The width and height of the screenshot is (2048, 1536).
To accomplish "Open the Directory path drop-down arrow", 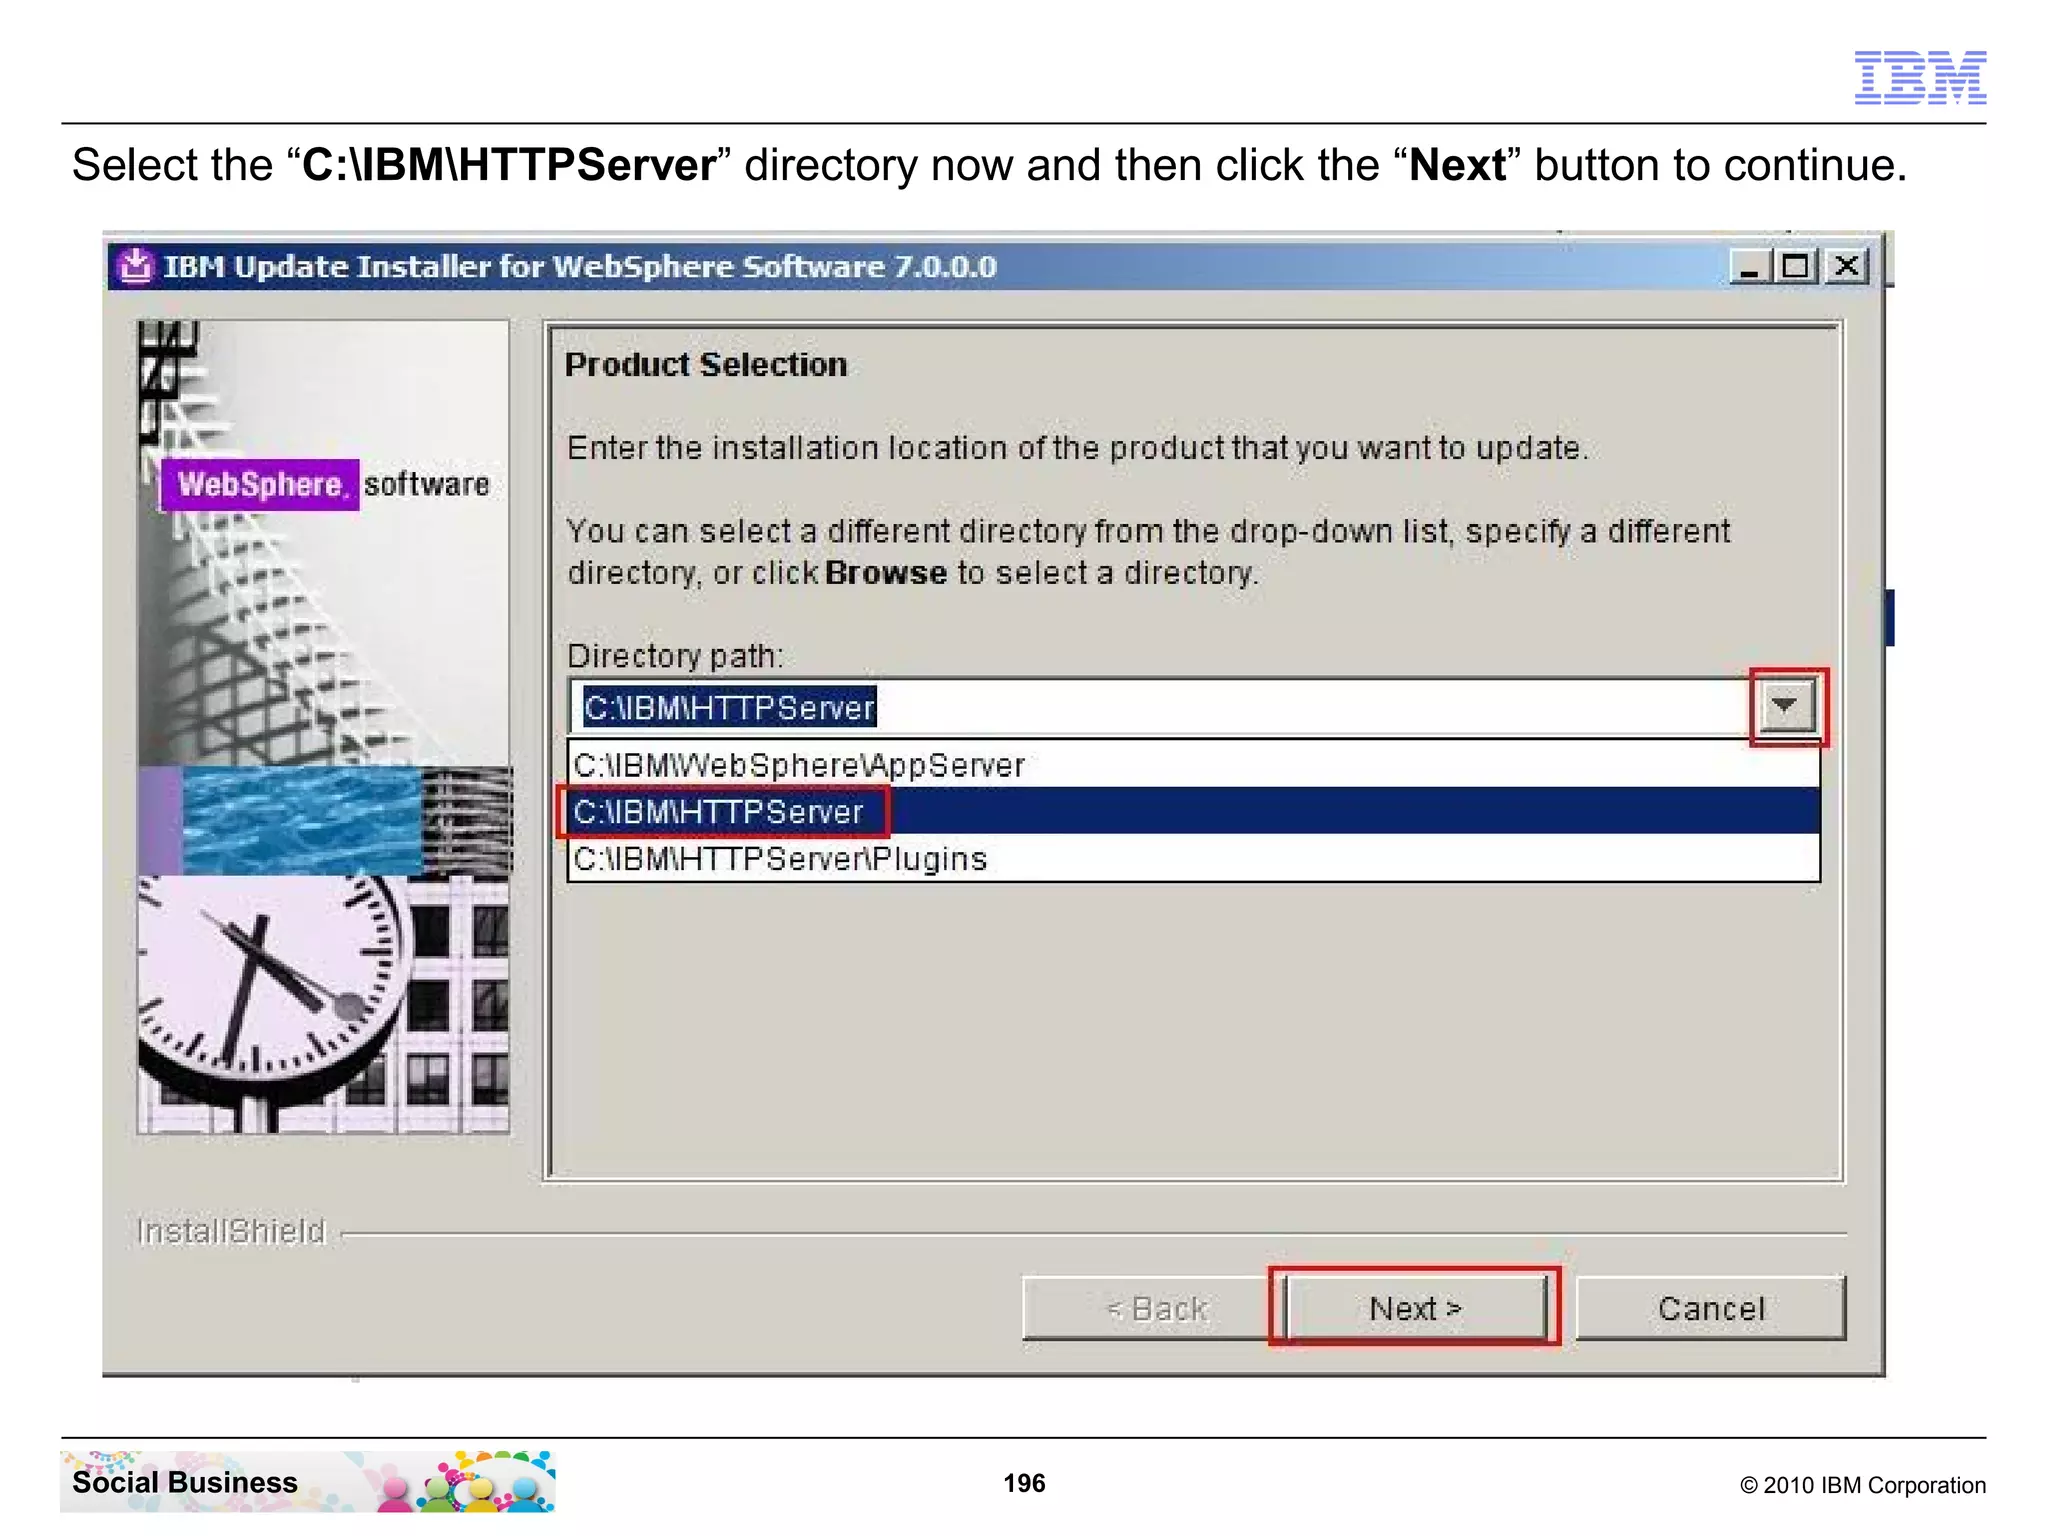I will (x=1787, y=707).
